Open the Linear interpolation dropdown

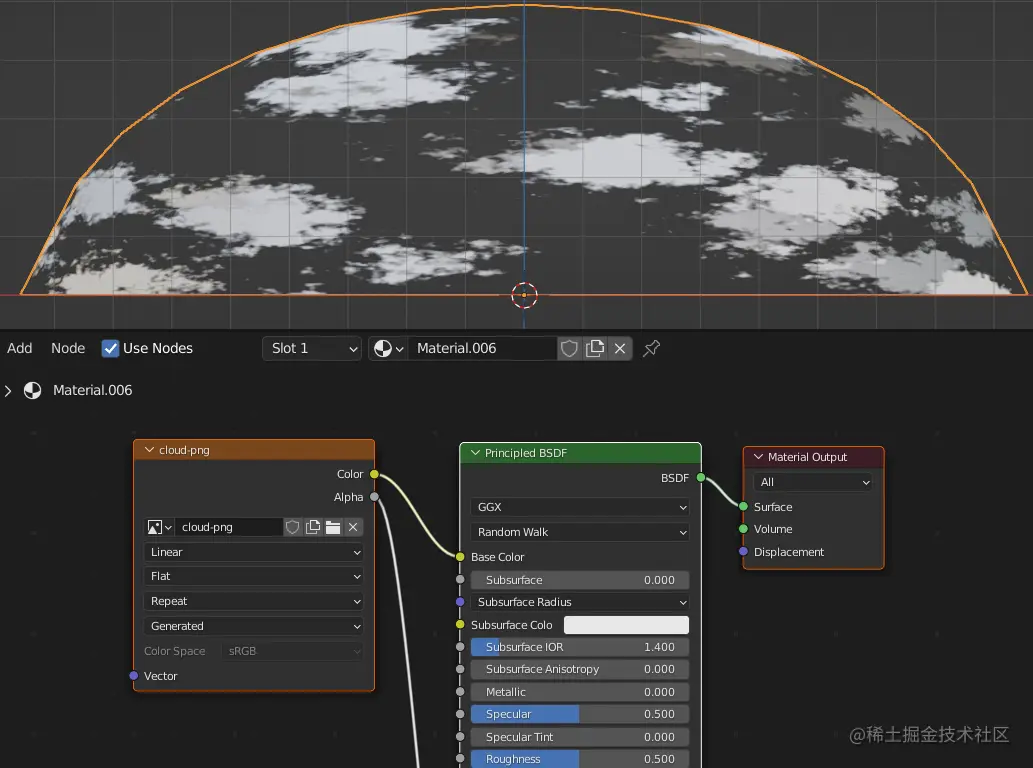254,552
